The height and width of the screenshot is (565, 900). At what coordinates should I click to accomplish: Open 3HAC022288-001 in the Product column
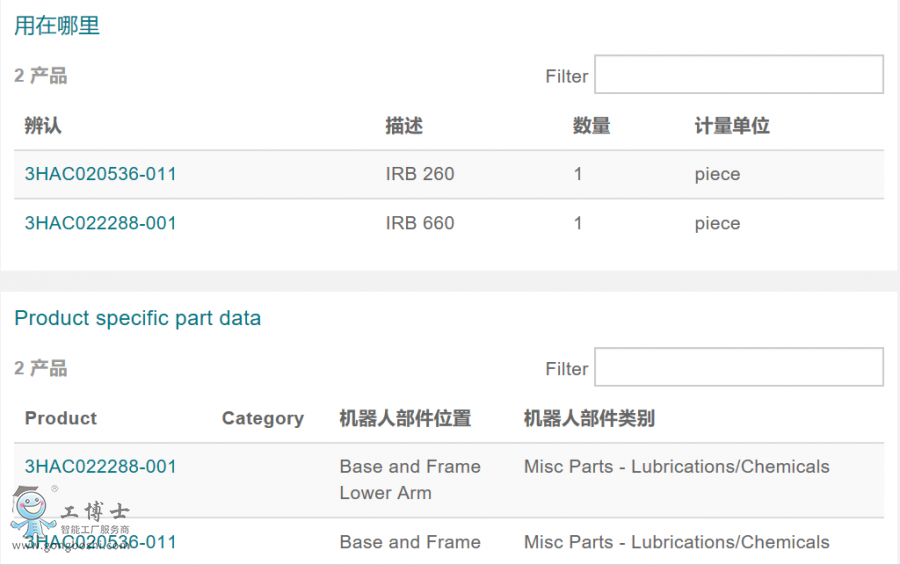pyautogui.click(x=100, y=467)
